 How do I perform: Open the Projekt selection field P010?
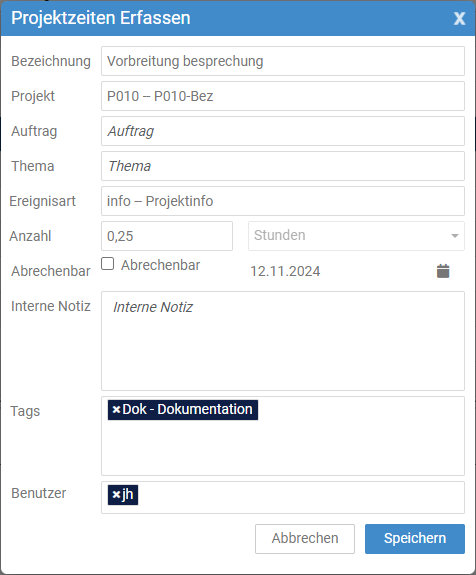click(283, 96)
